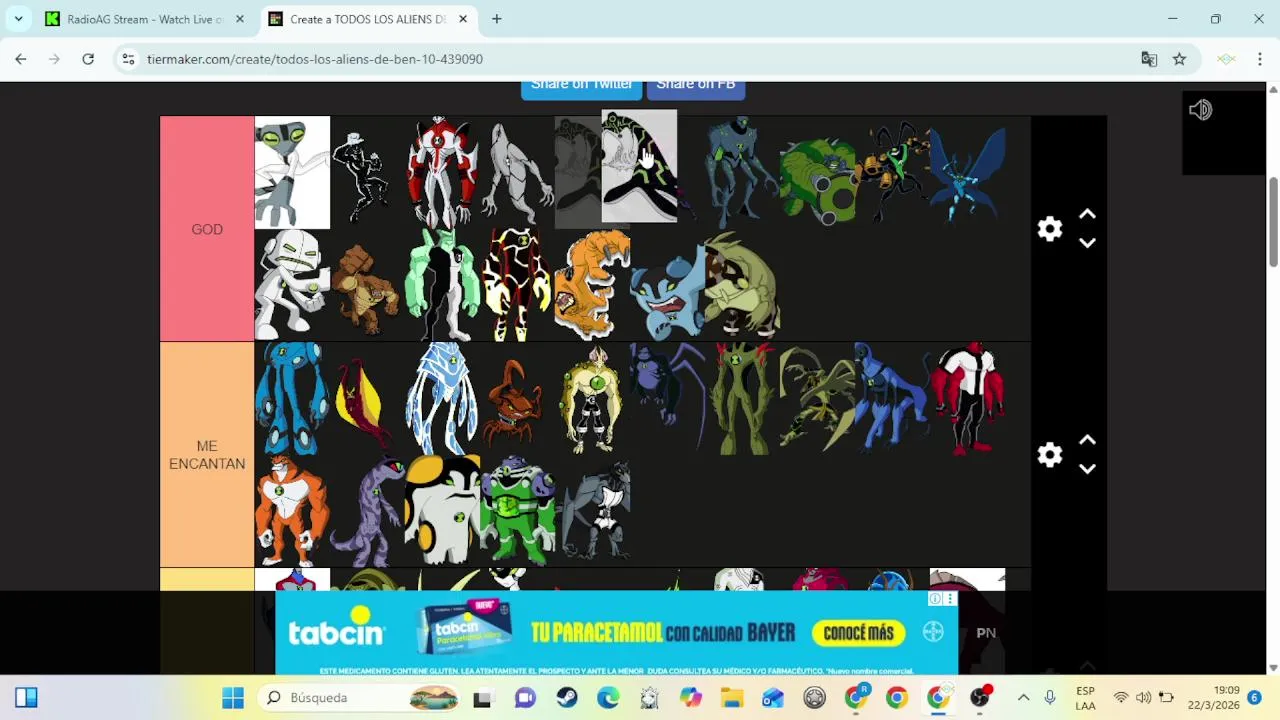The width and height of the screenshot is (1280, 720).
Task: Open settings gear for ME ENCANTAN tier
Action: (1049, 455)
